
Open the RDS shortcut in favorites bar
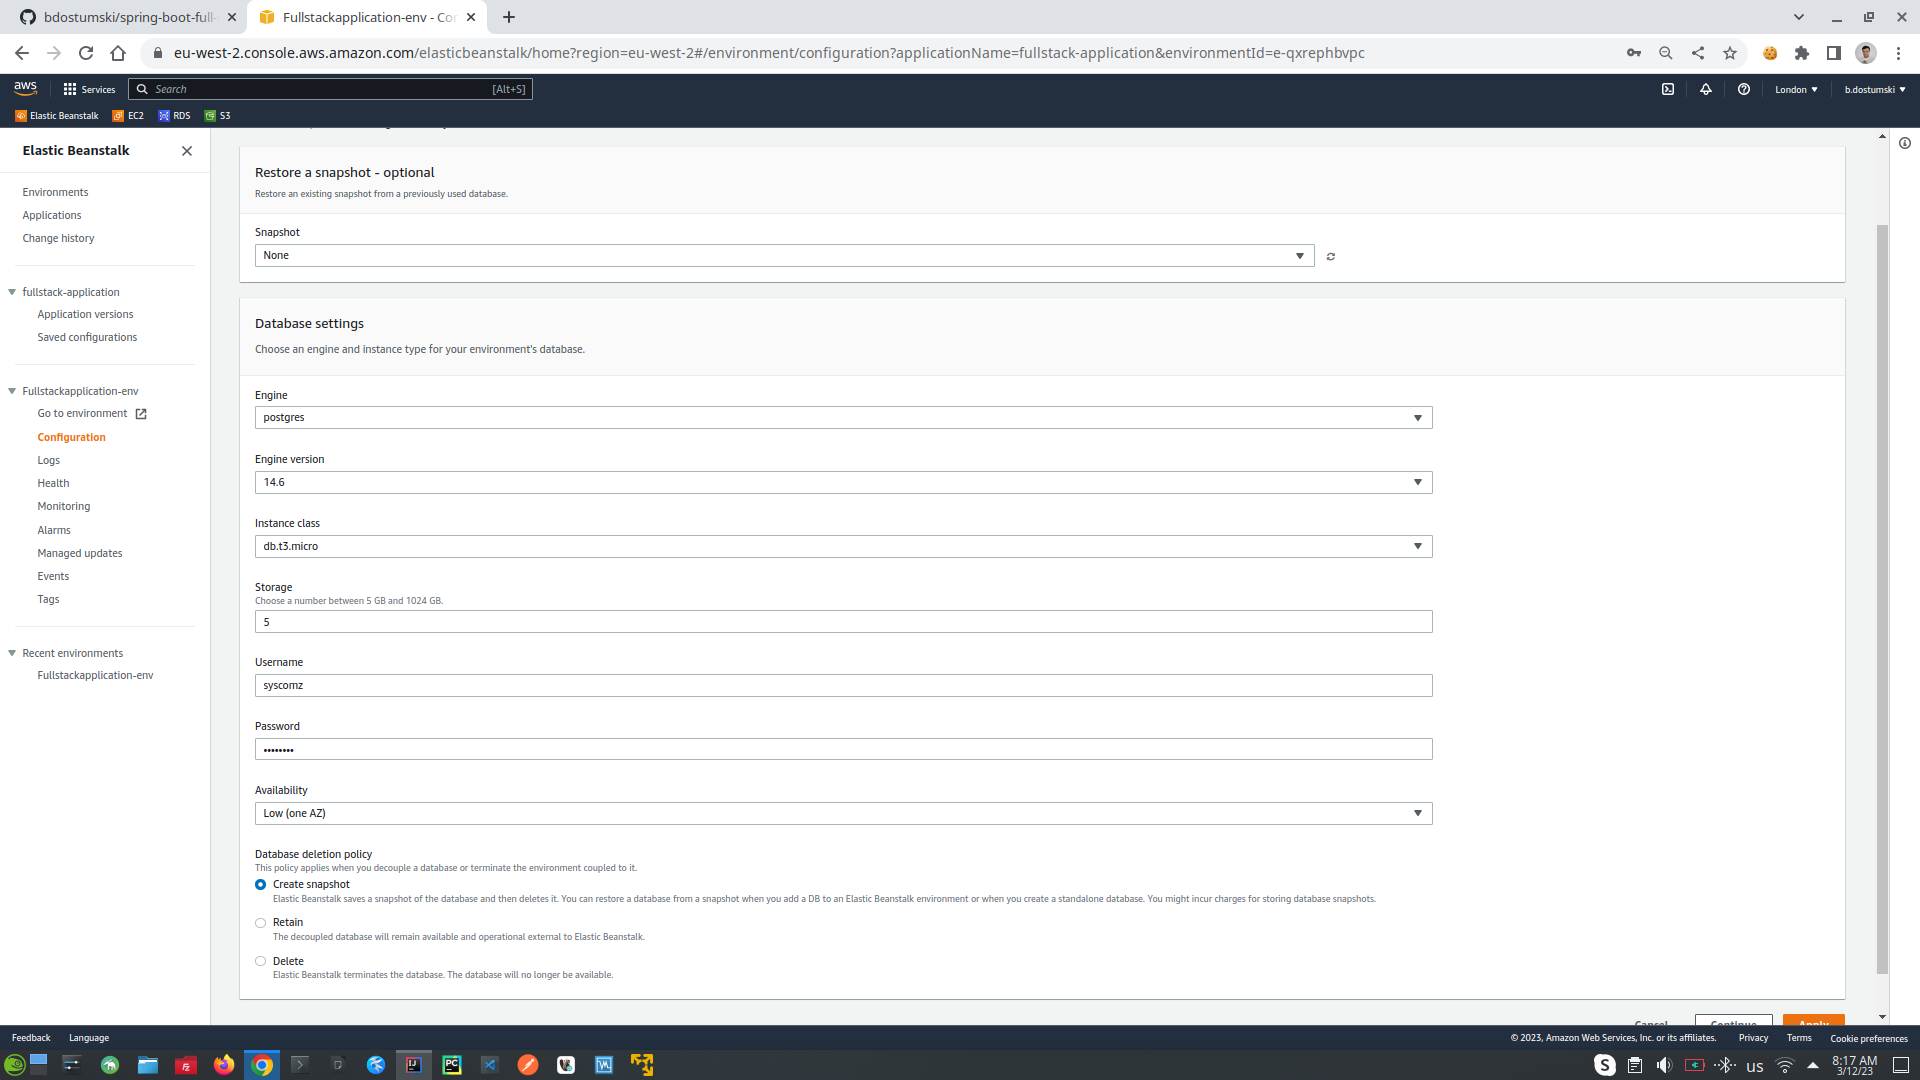pyautogui.click(x=174, y=116)
